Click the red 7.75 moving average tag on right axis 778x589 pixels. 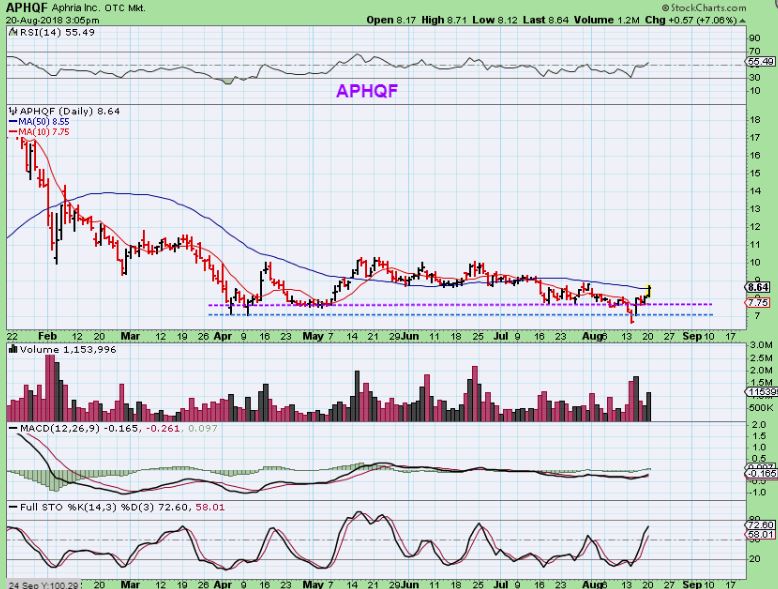click(758, 302)
